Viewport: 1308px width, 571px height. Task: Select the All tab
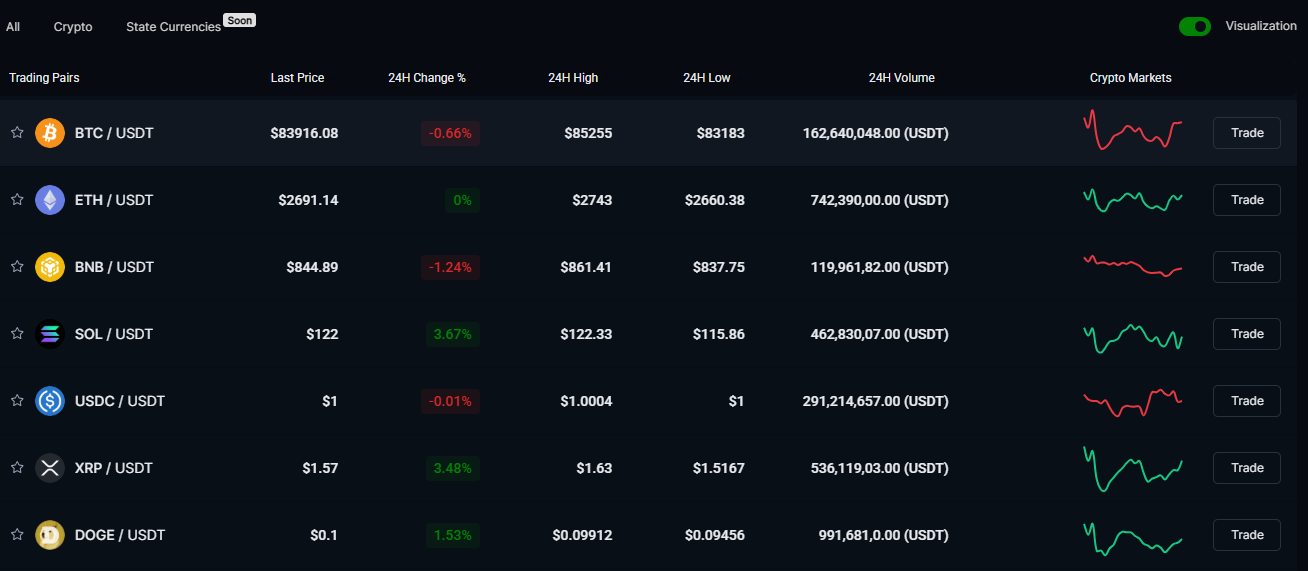click(13, 27)
